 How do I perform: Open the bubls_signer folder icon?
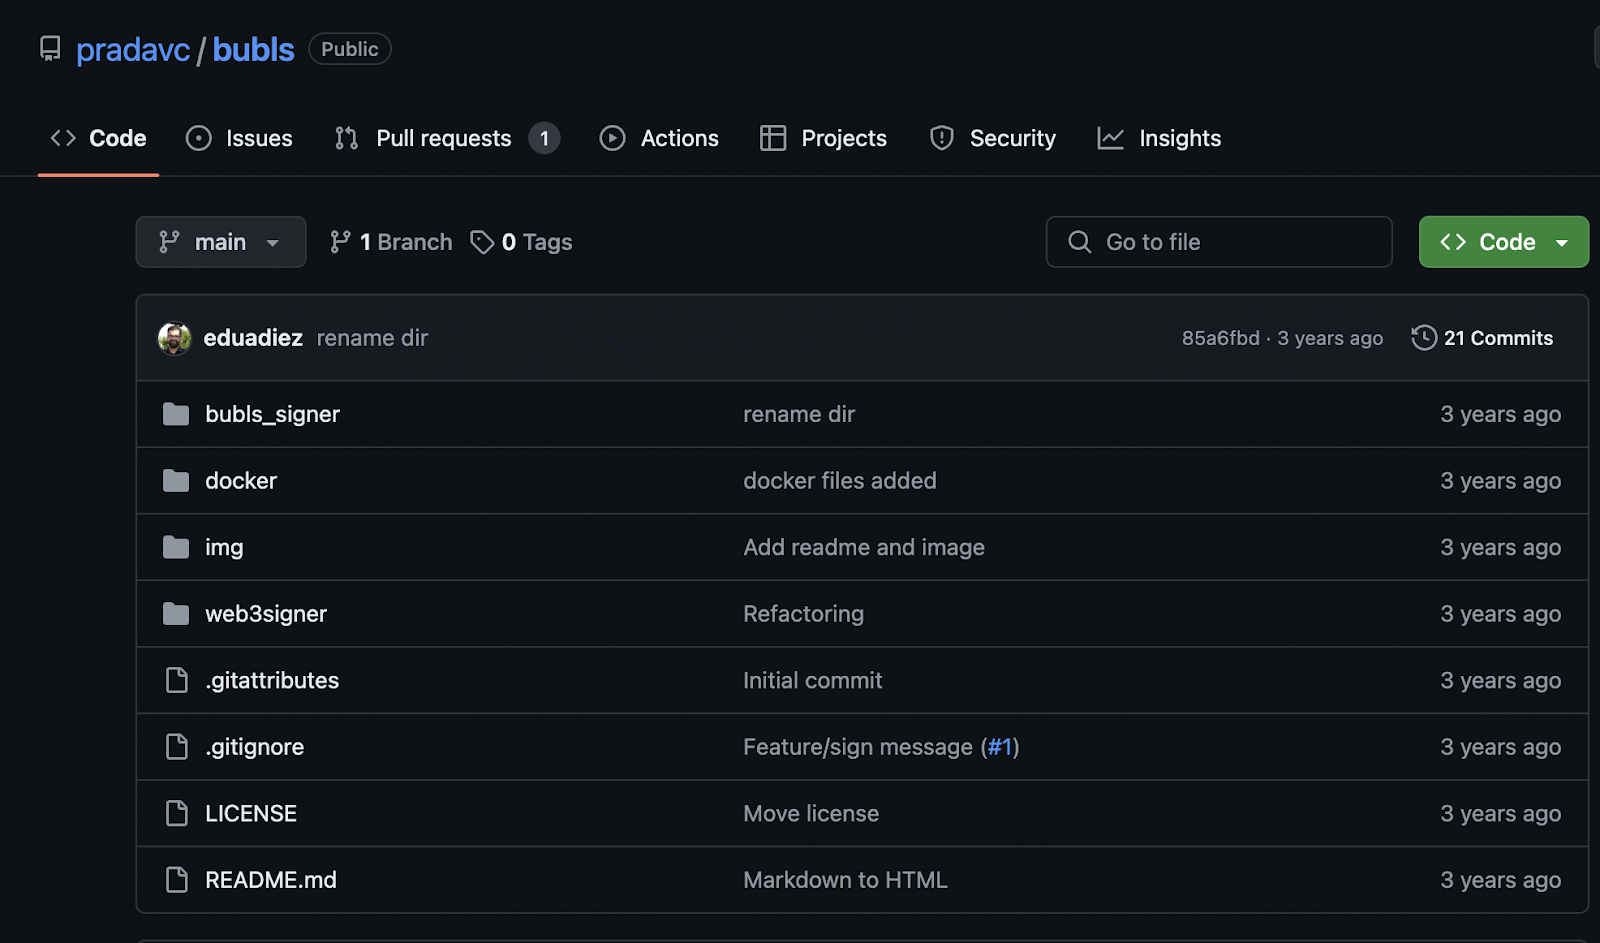click(x=176, y=414)
